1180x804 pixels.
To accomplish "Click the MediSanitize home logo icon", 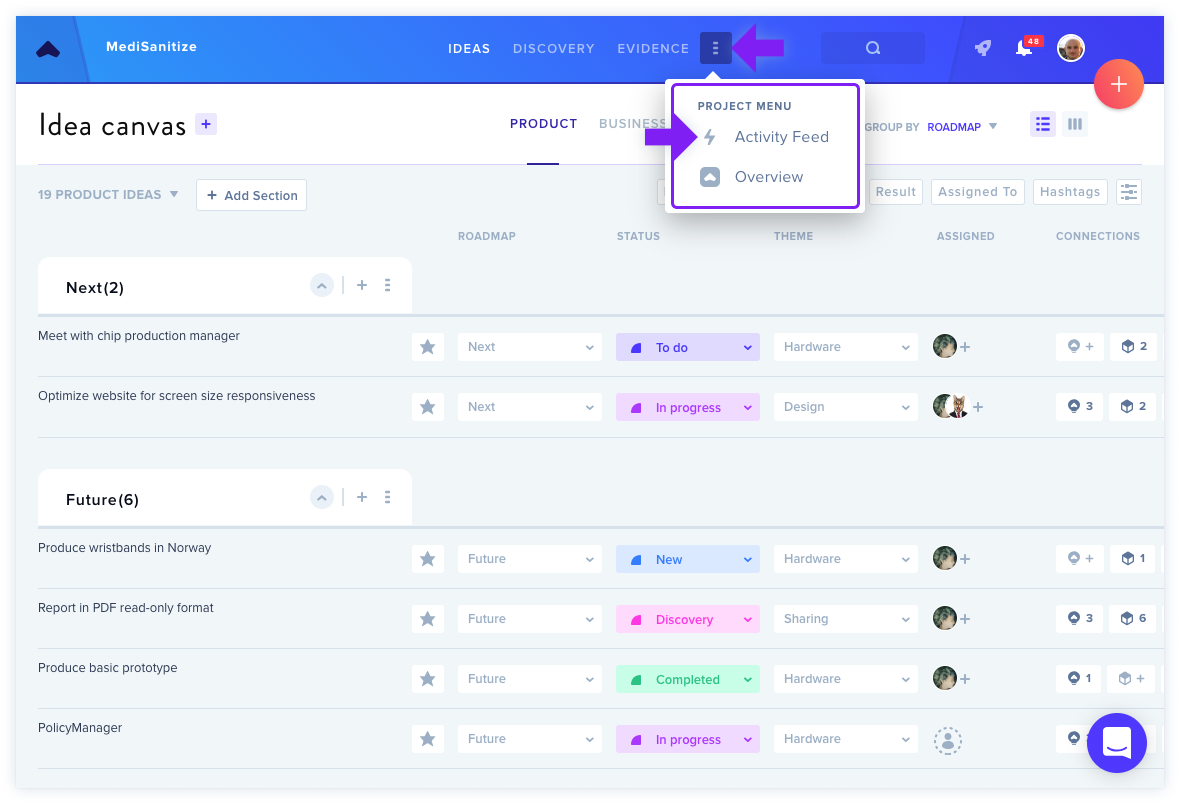I will (x=48, y=50).
